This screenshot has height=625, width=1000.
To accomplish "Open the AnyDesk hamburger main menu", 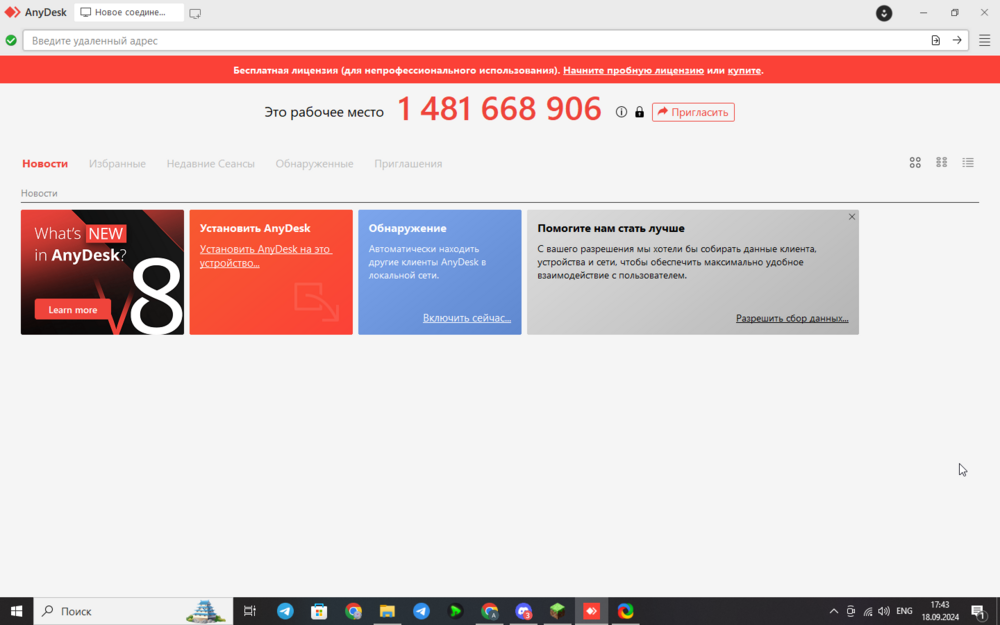I will pyautogui.click(x=985, y=40).
